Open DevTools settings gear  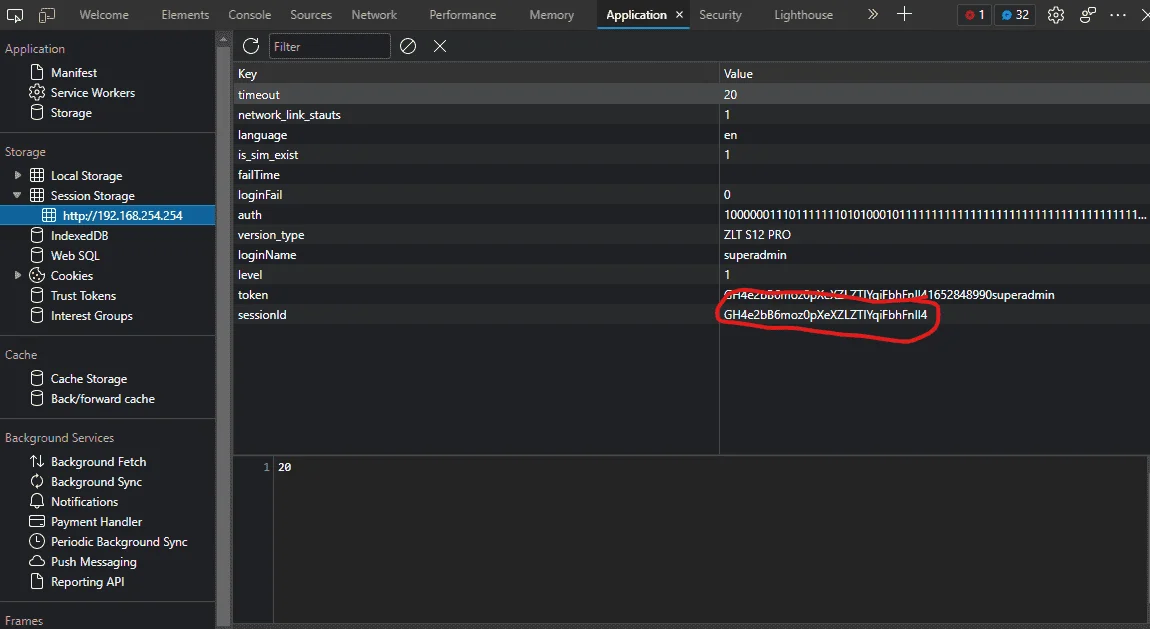[x=1055, y=15]
